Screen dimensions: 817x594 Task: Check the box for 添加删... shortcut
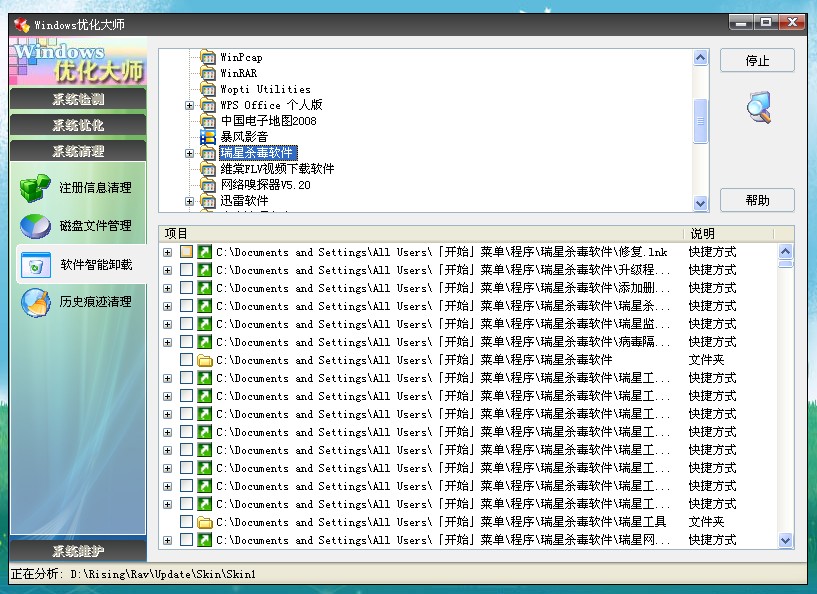(187, 288)
